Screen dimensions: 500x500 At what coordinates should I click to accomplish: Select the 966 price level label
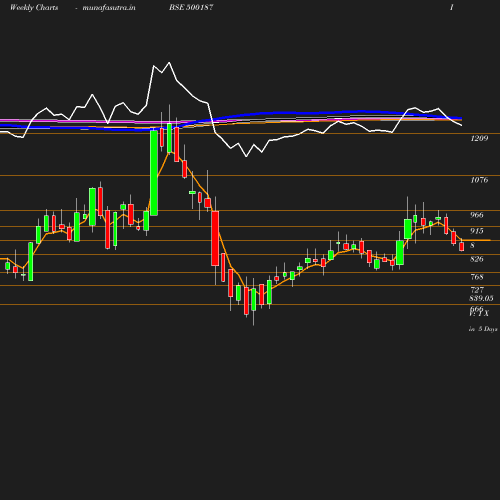coord(477,215)
